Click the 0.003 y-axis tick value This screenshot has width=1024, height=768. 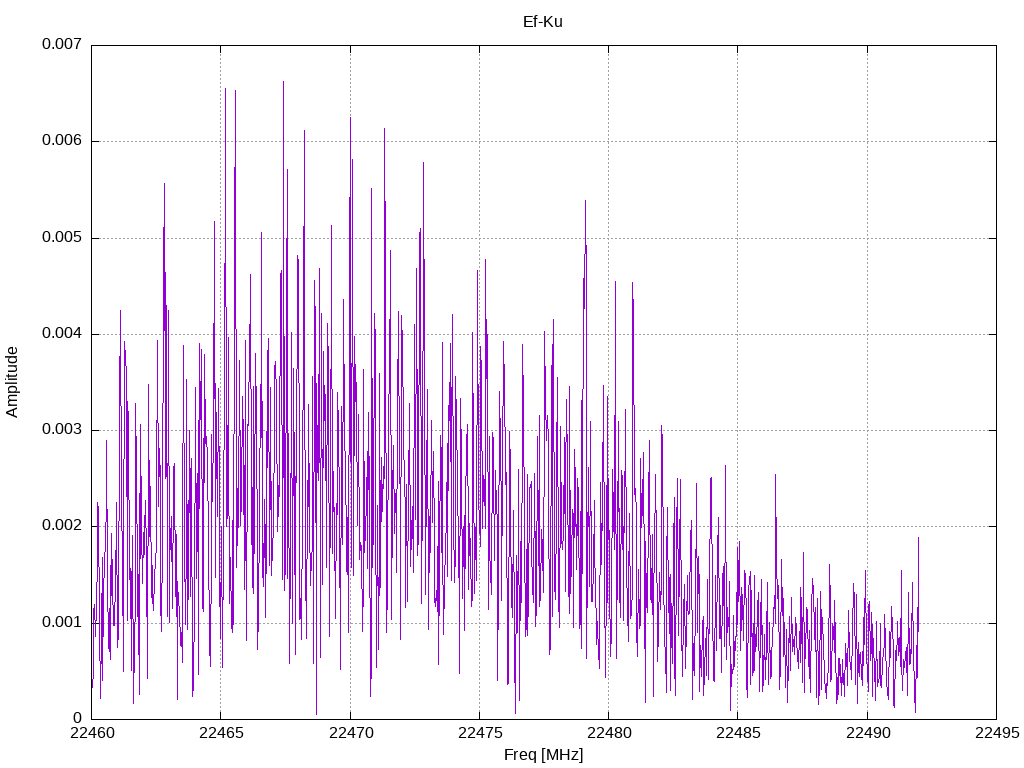pos(62,430)
